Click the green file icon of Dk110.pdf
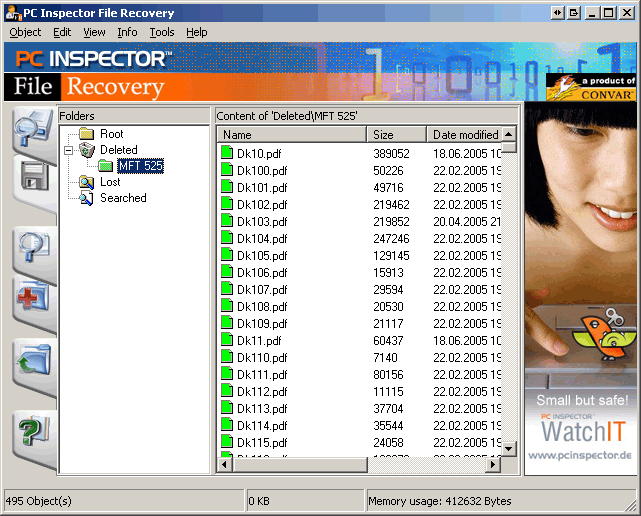Image resolution: width=641 pixels, height=516 pixels. (227, 357)
